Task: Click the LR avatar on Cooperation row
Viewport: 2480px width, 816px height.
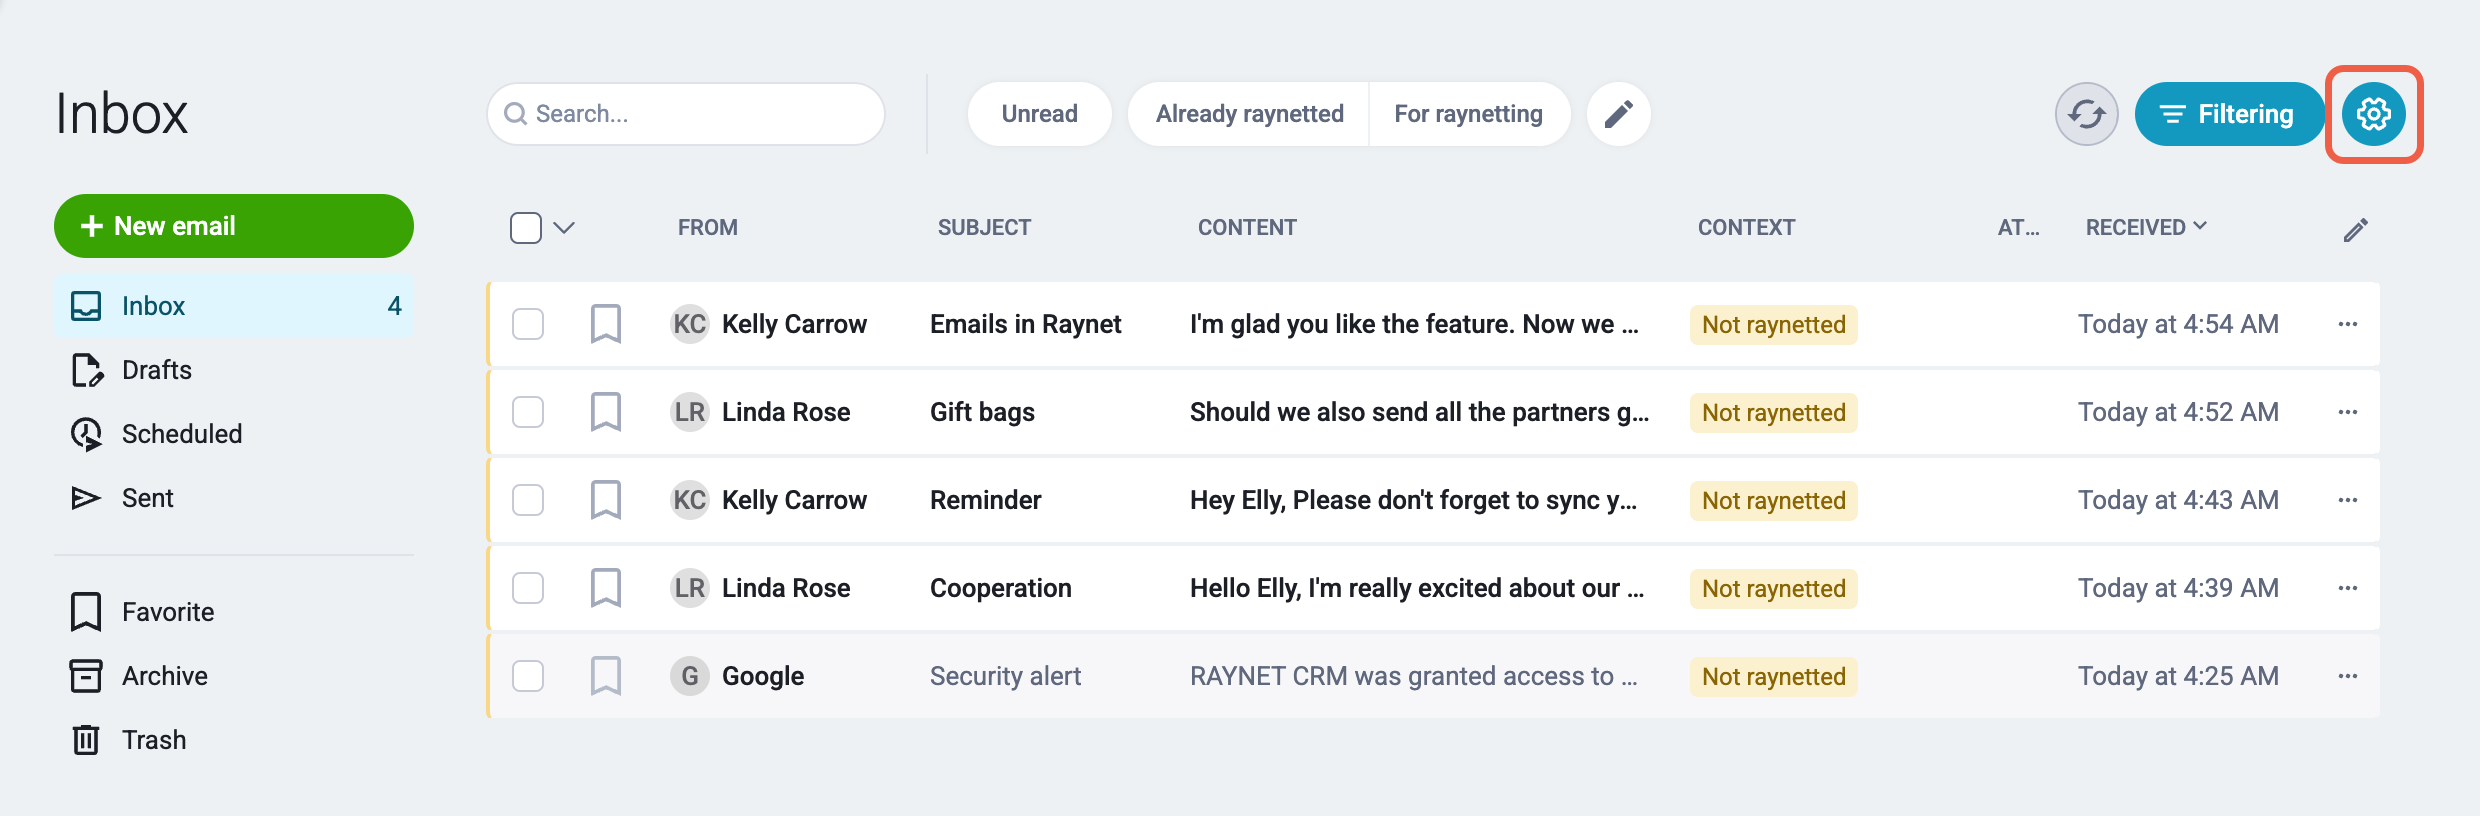Action: pyautogui.click(x=690, y=588)
